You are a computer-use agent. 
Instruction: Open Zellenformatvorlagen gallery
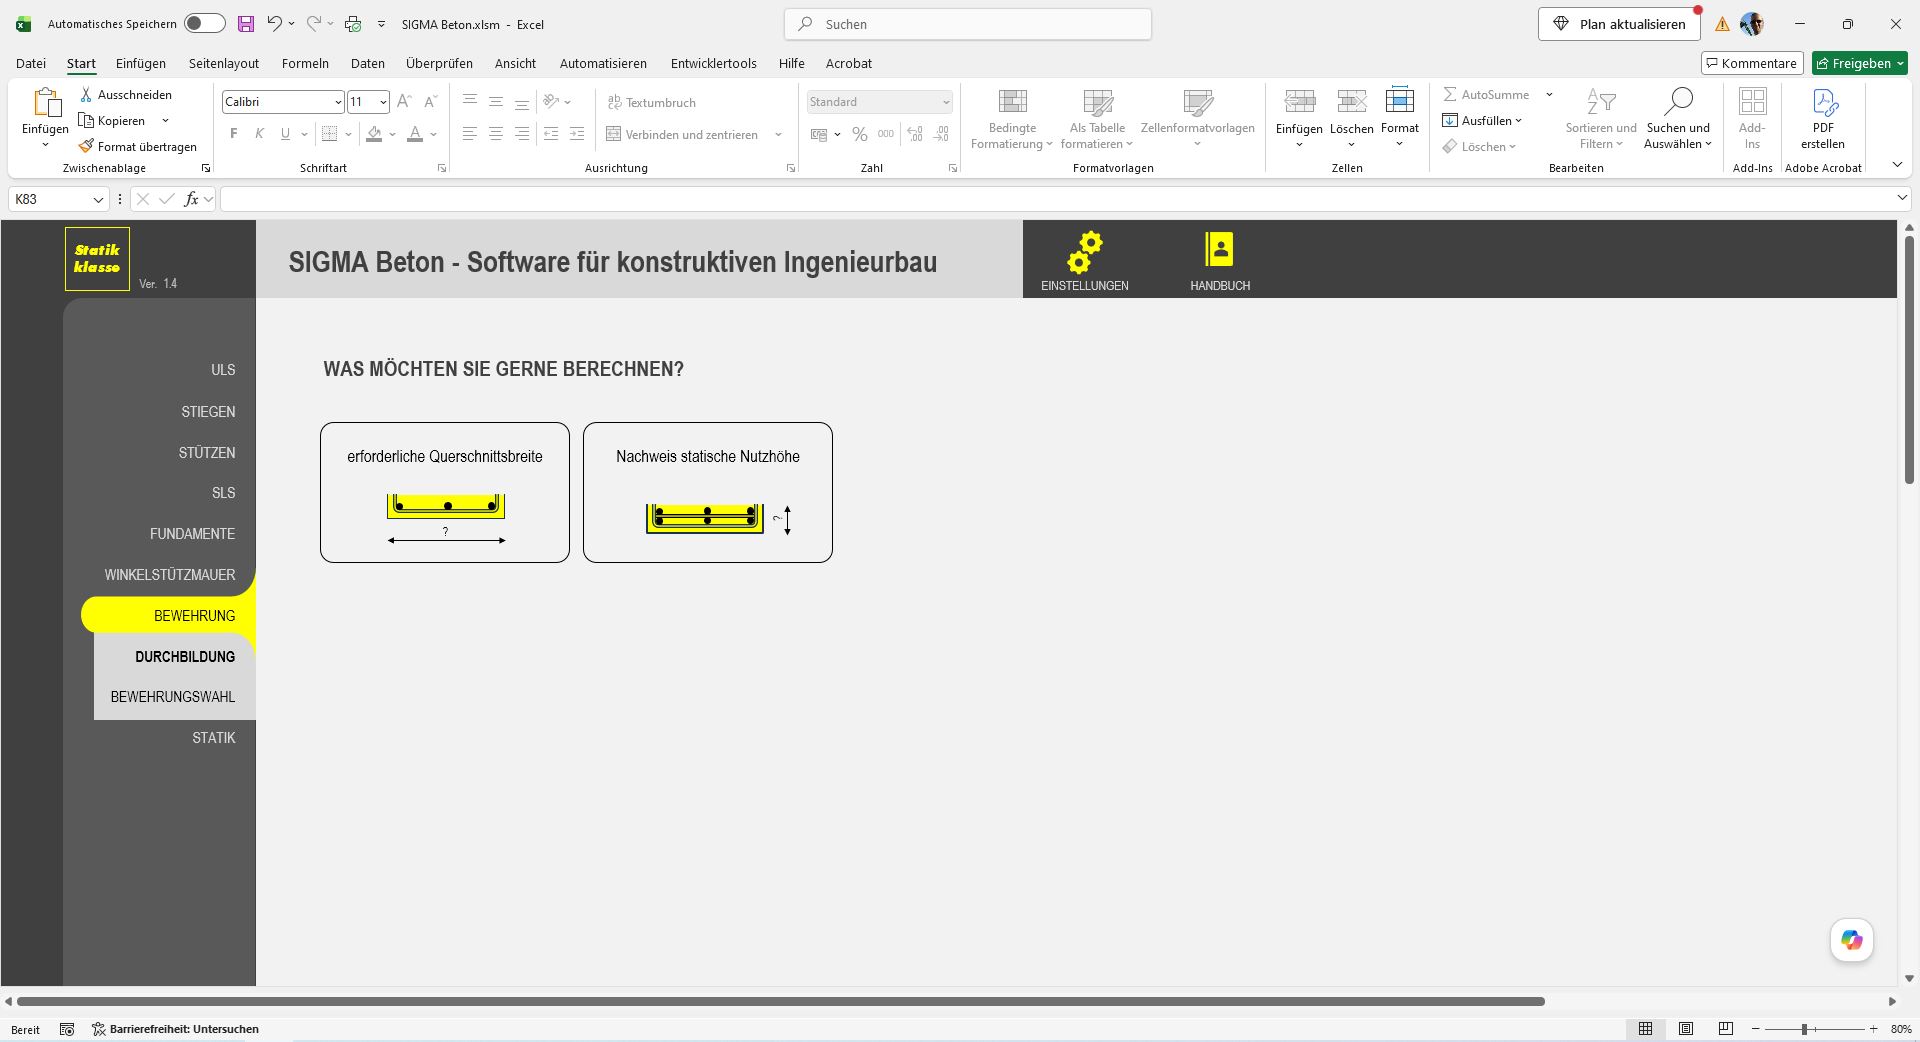(1197, 119)
